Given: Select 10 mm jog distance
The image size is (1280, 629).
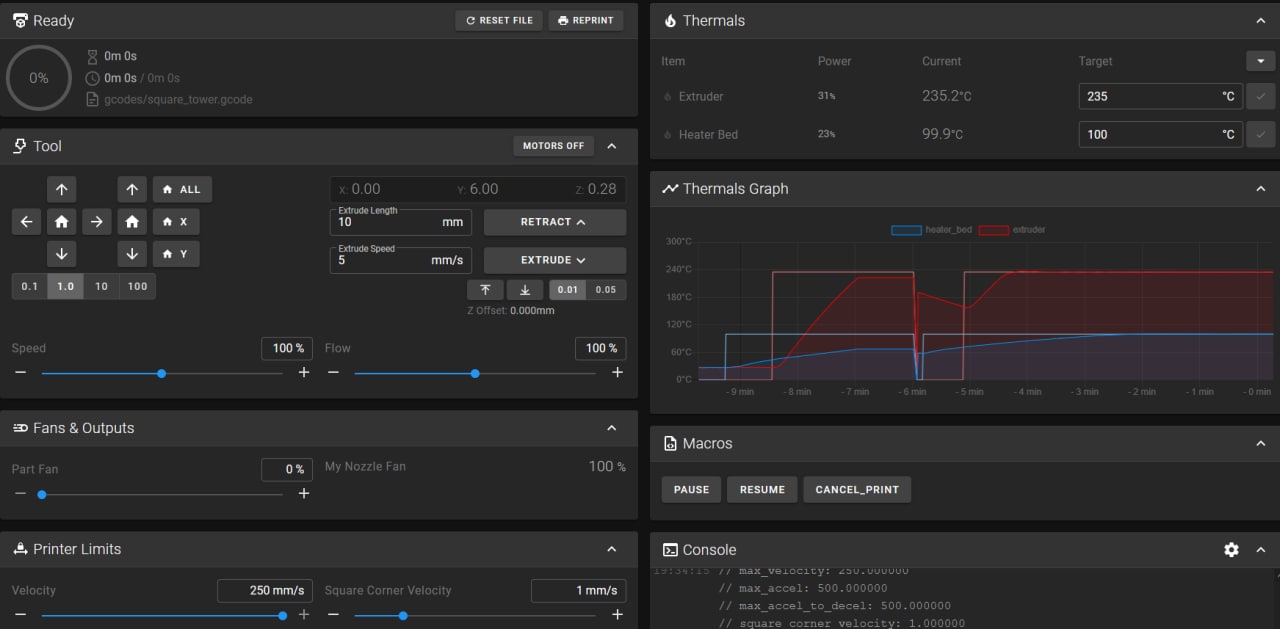Looking at the screenshot, I should (102, 286).
